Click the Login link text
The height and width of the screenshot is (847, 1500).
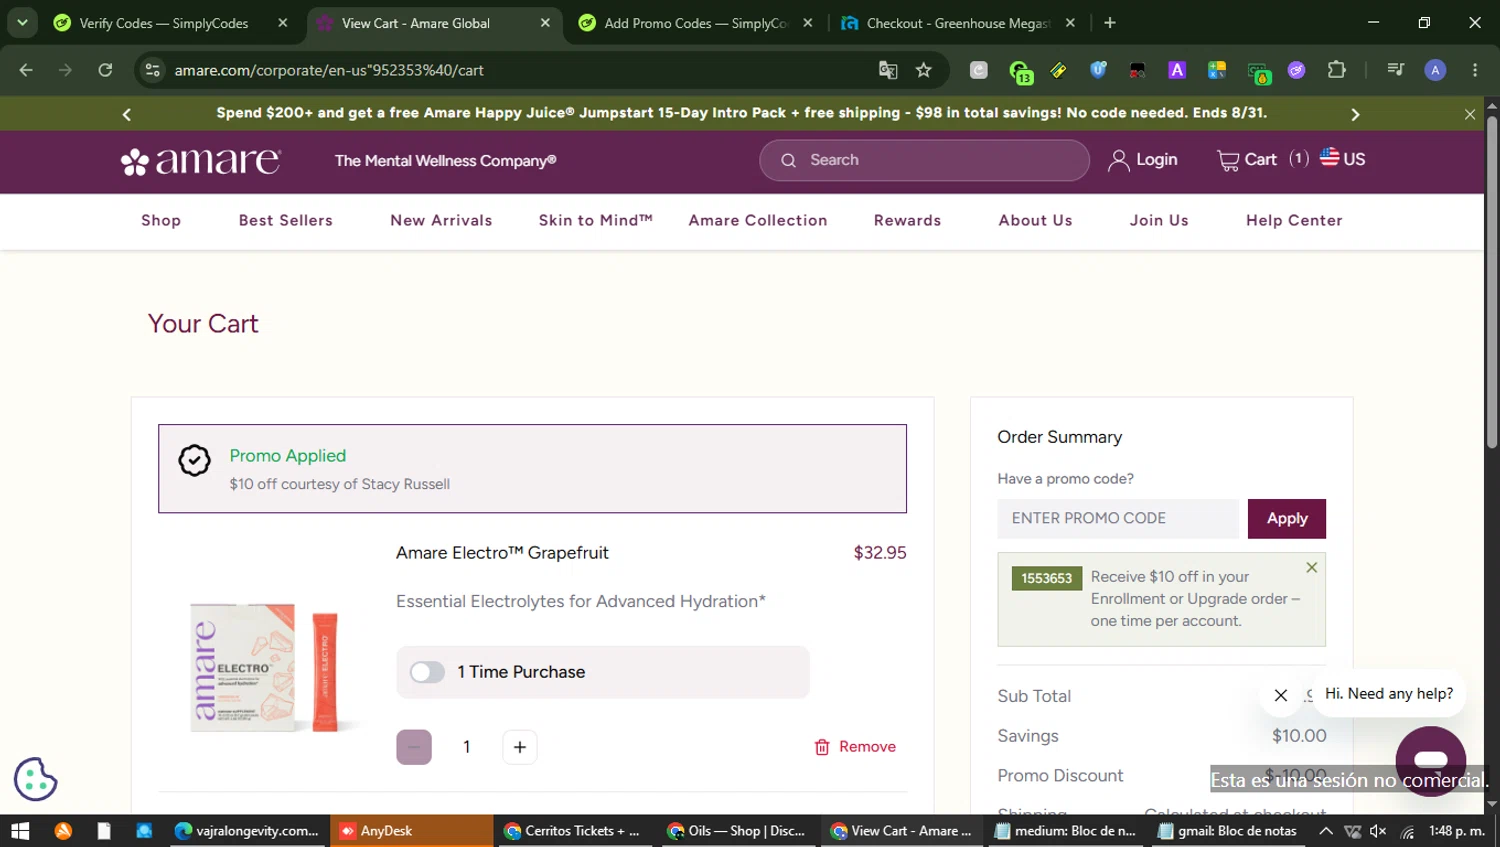click(1157, 160)
